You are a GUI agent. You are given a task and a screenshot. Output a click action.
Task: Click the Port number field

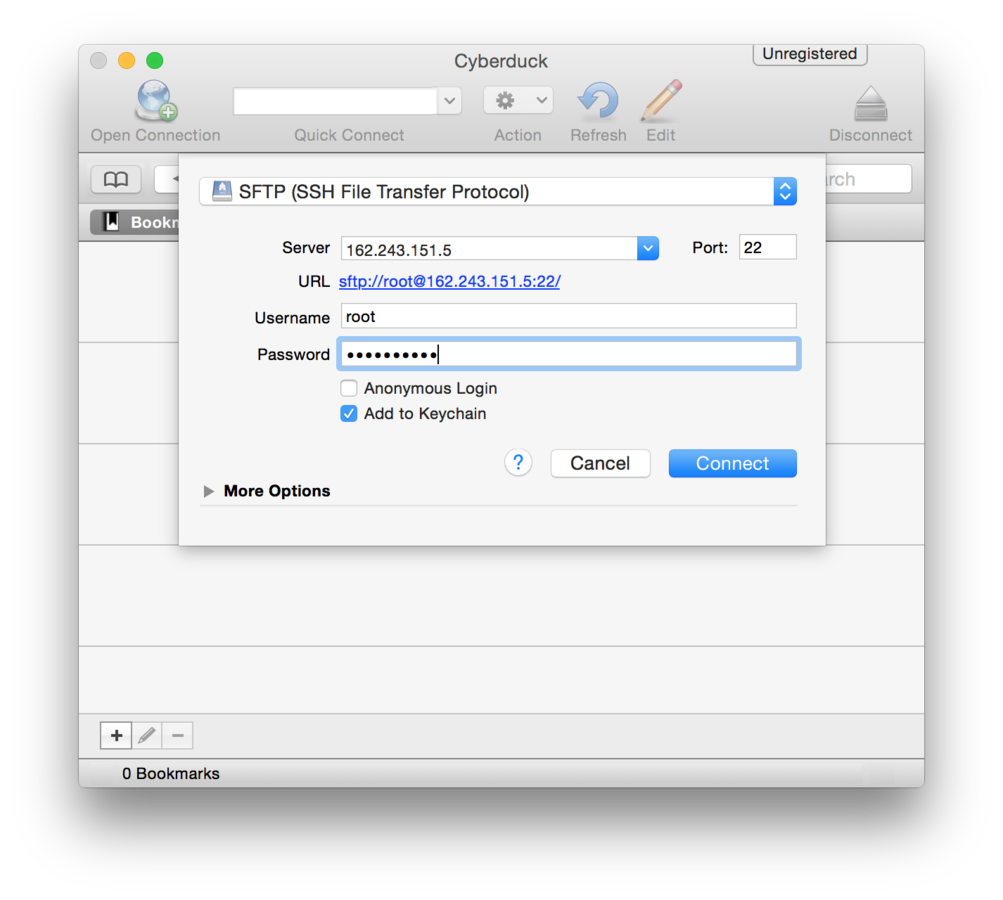768,248
